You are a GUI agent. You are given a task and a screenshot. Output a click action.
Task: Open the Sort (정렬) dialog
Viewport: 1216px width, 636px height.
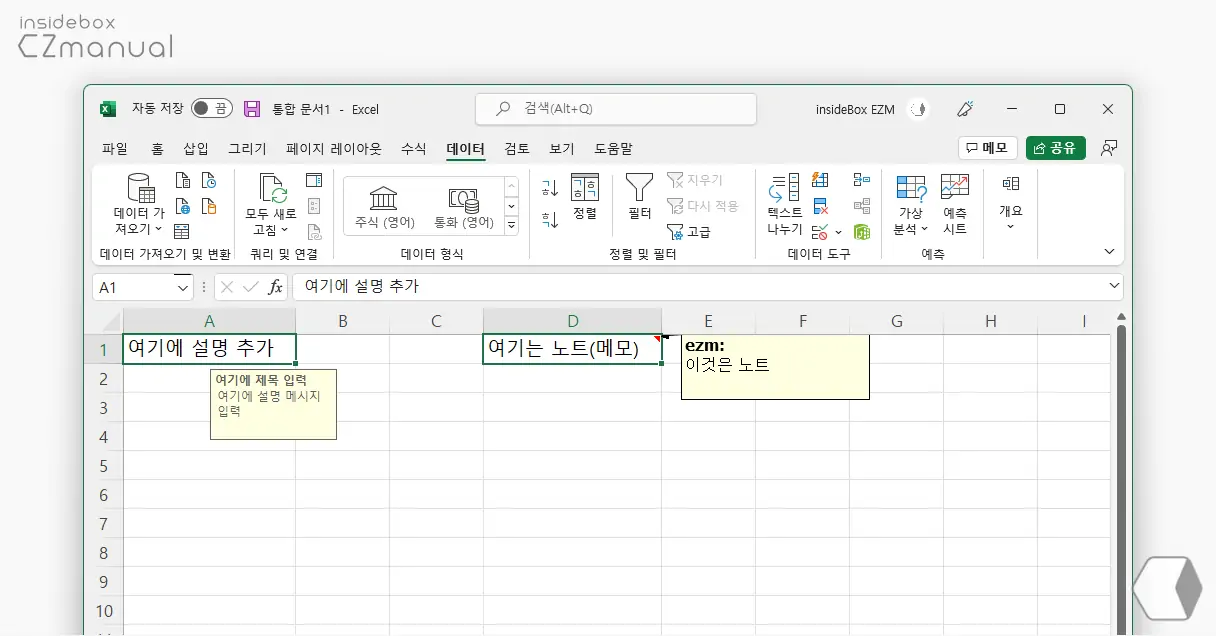pos(585,197)
